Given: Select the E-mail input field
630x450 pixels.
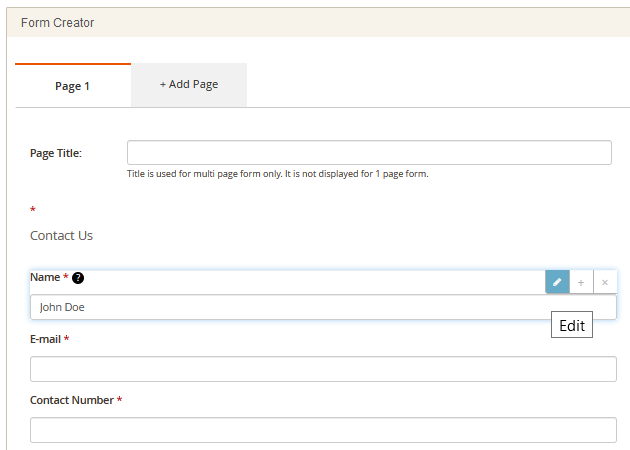Looking at the screenshot, I should click(x=322, y=369).
